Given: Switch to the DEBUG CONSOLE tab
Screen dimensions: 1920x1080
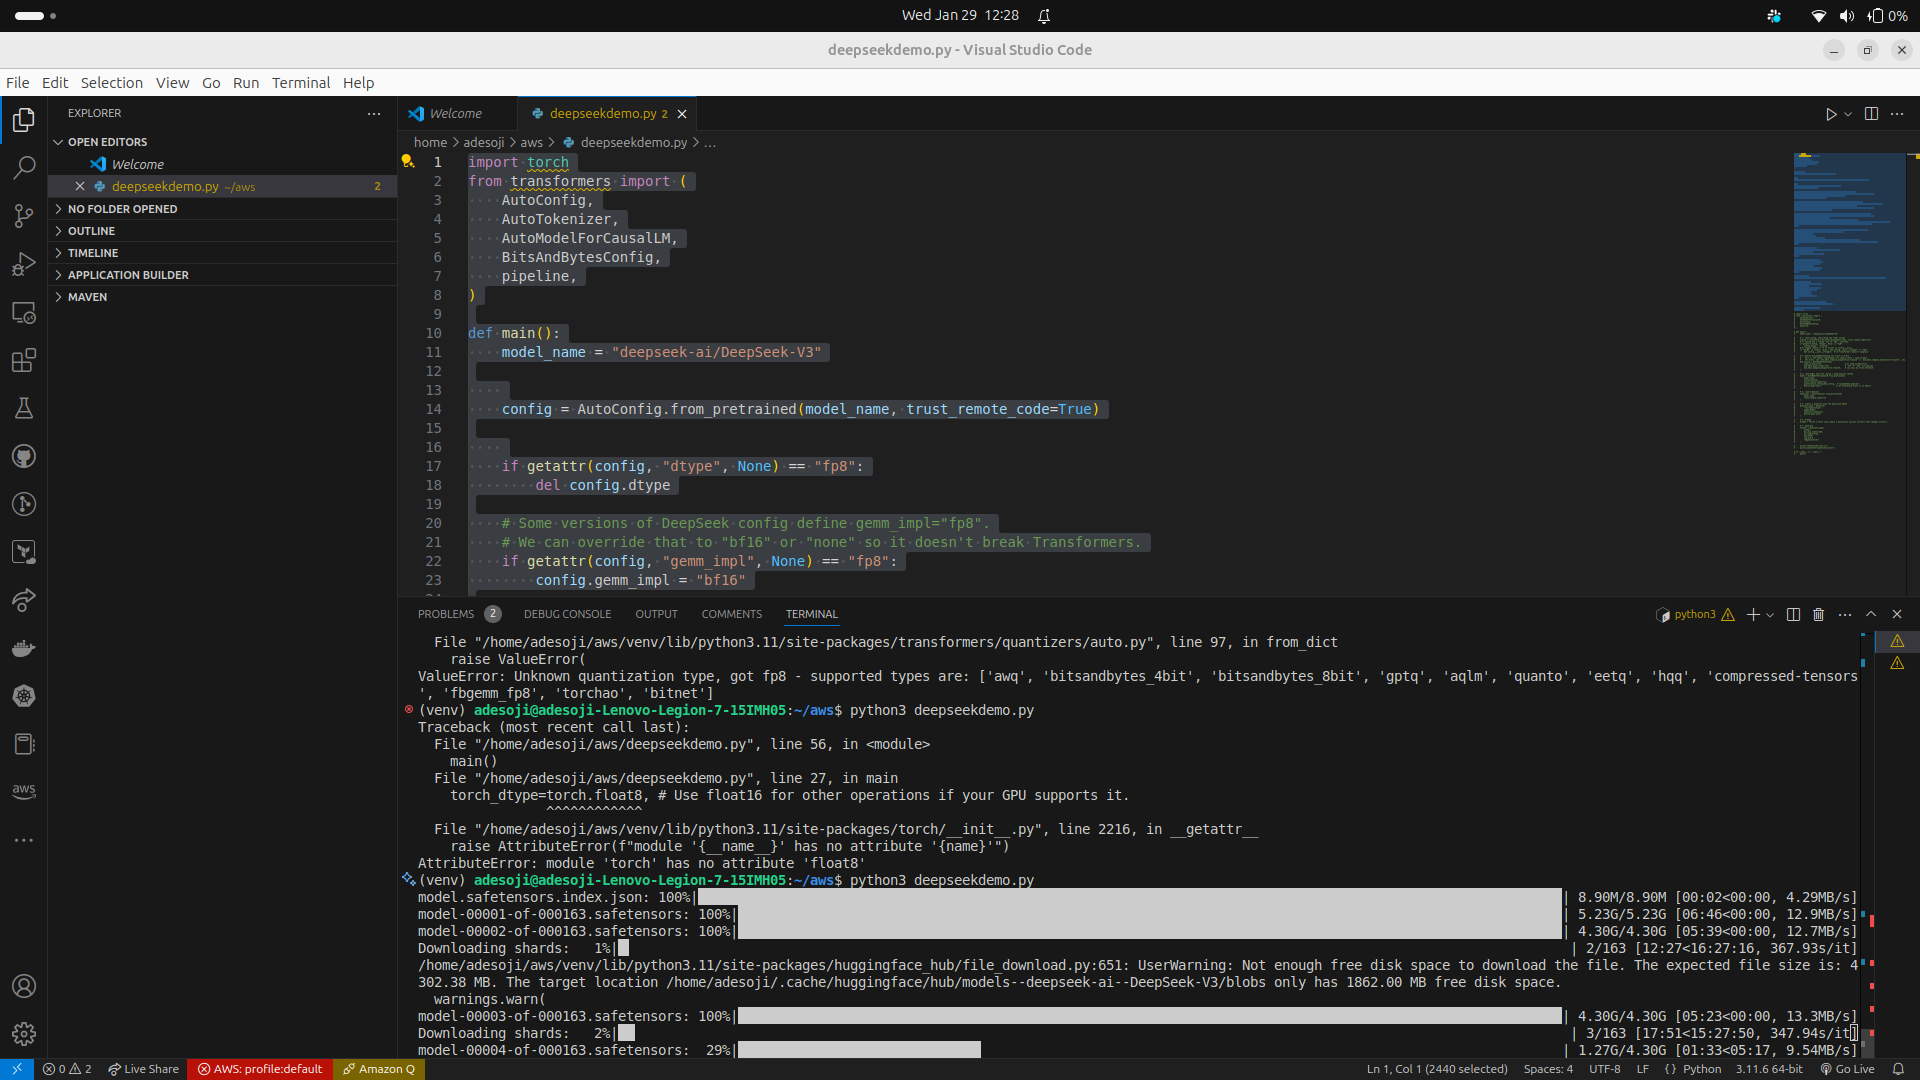Looking at the screenshot, I should pyautogui.click(x=567, y=614).
